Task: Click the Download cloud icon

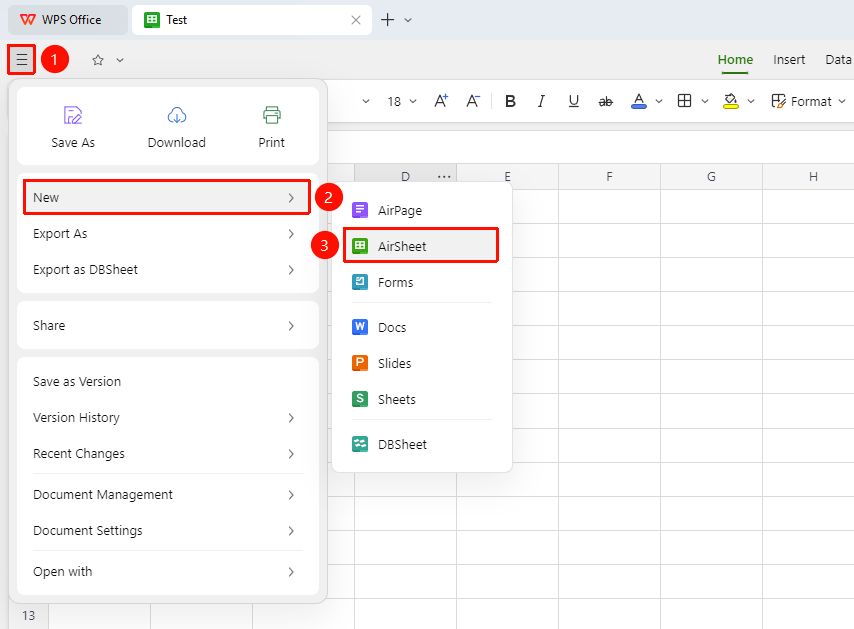Action: coord(176,115)
